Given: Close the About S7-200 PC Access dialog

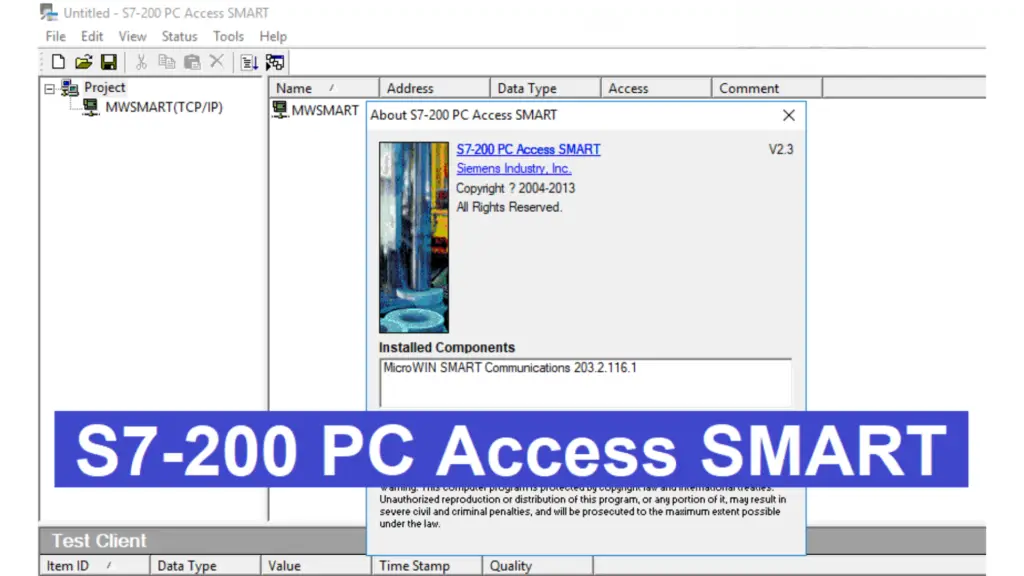Looking at the screenshot, I should 788,115.
